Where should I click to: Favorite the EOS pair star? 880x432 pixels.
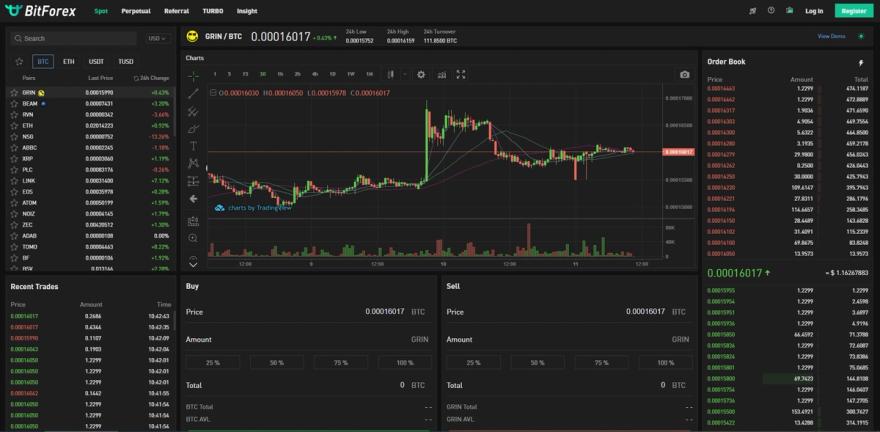(x=14, y=192)
